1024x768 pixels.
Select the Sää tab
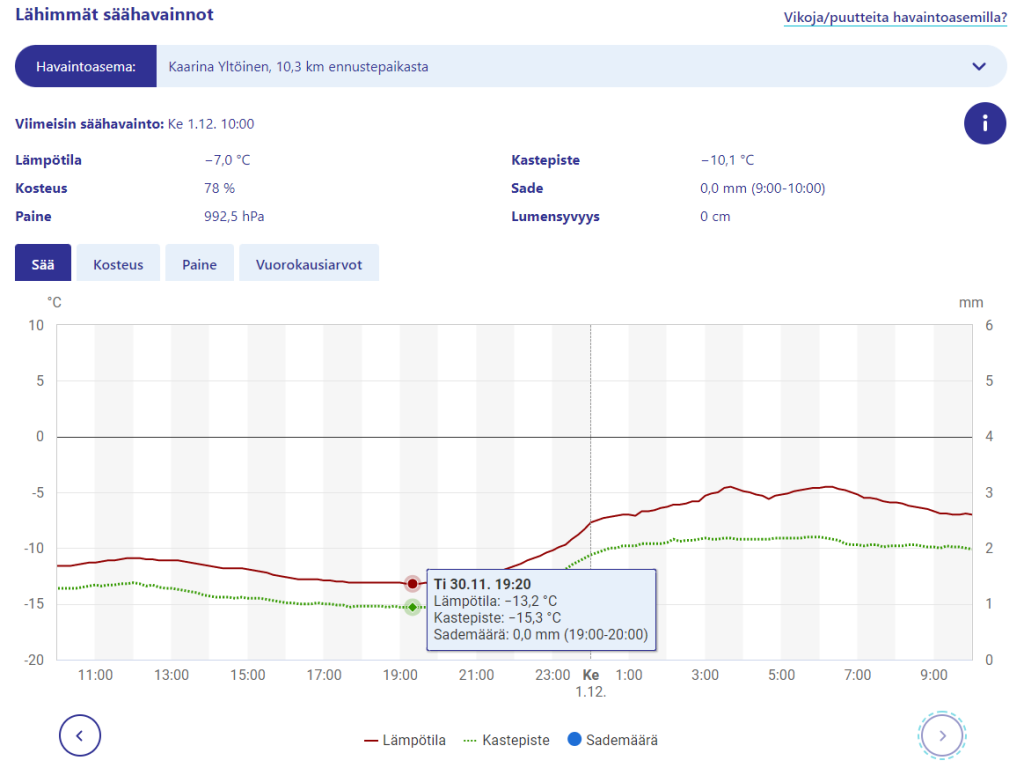tap(43, 265)
